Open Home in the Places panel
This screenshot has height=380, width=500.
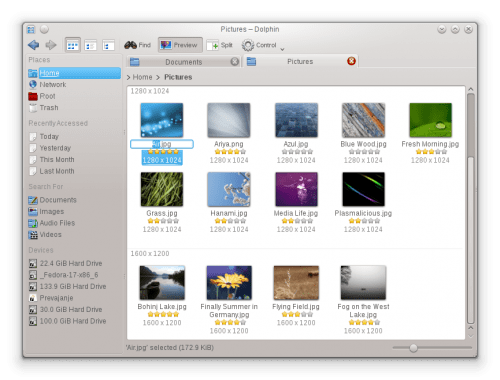(74, 73)
